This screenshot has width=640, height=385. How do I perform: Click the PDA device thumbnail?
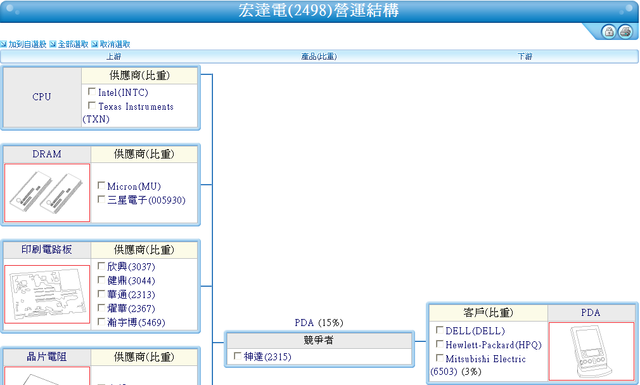(591, 351)
